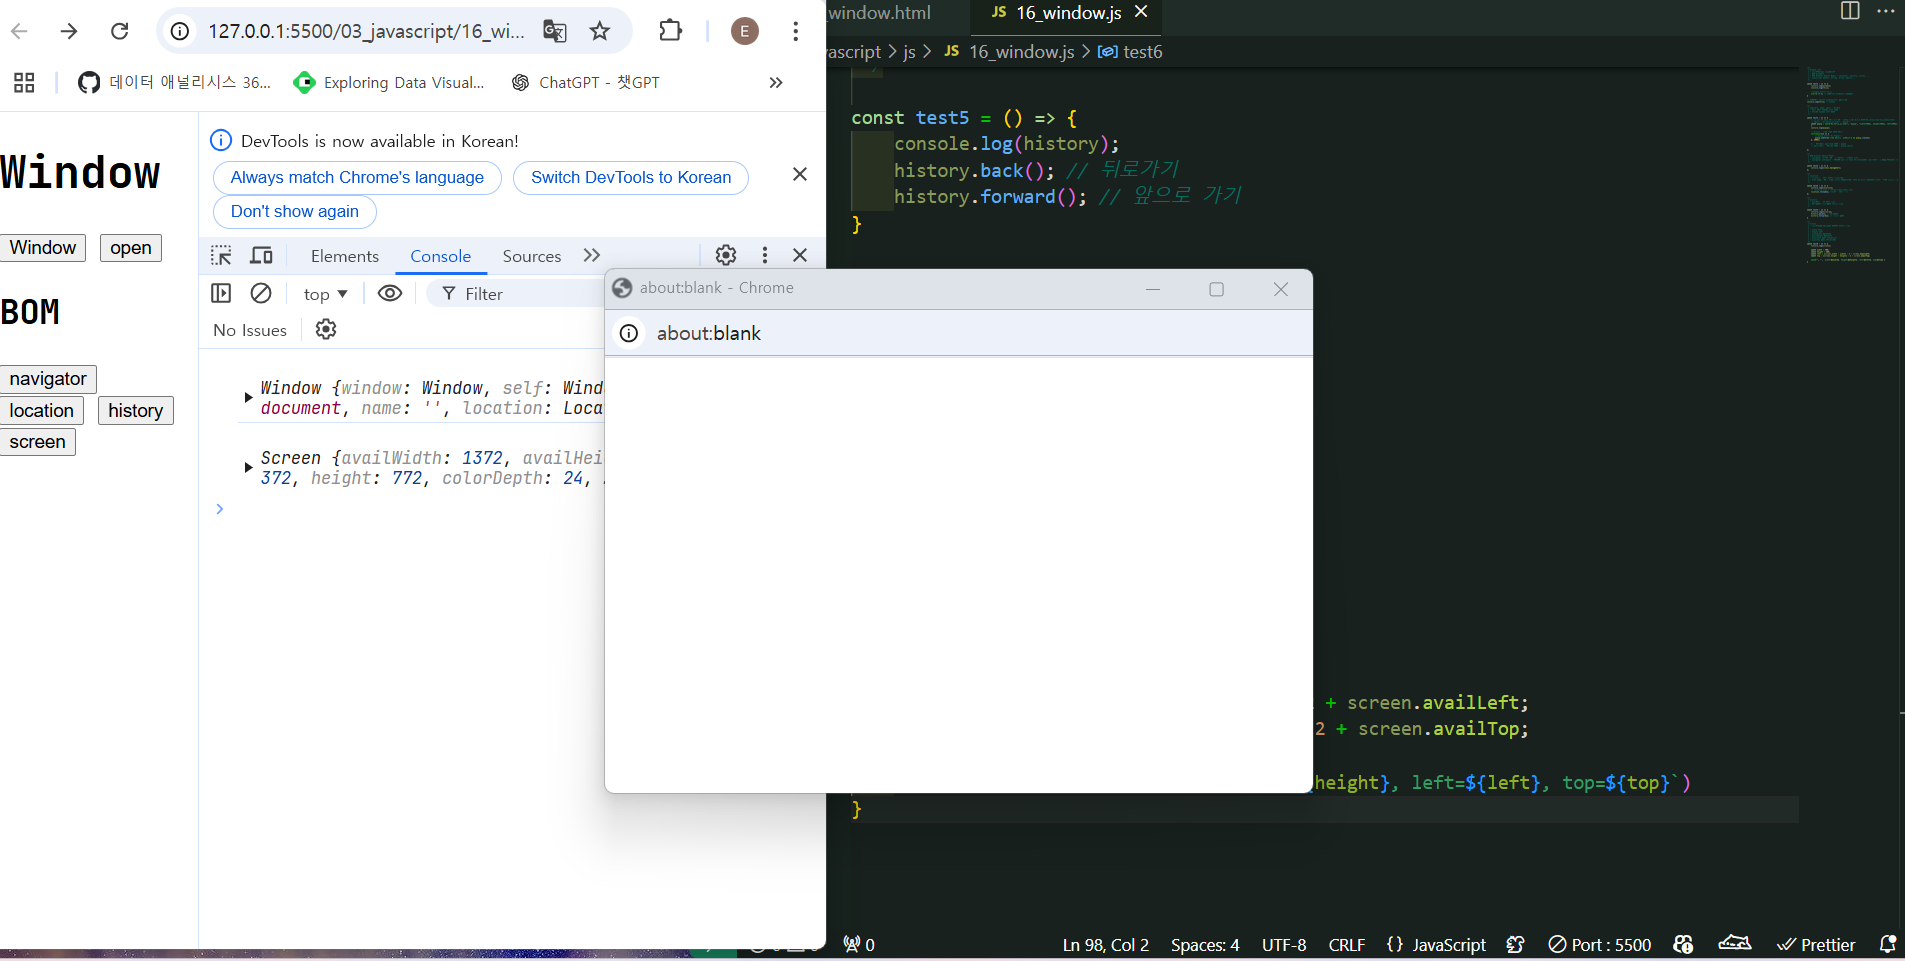
Task: Change encoding via UTF-8
Action: pyautogui.click(x=1284, y=944)
